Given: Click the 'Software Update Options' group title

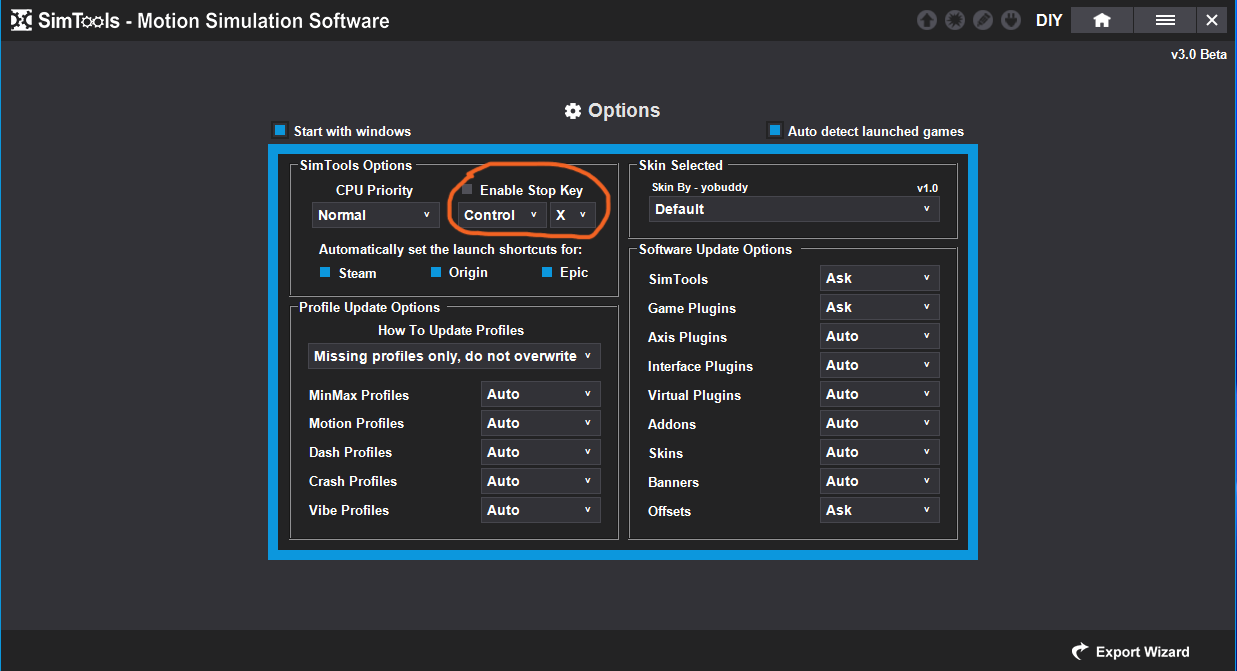Looking at the screenshot, I should [x=715, y=249].
